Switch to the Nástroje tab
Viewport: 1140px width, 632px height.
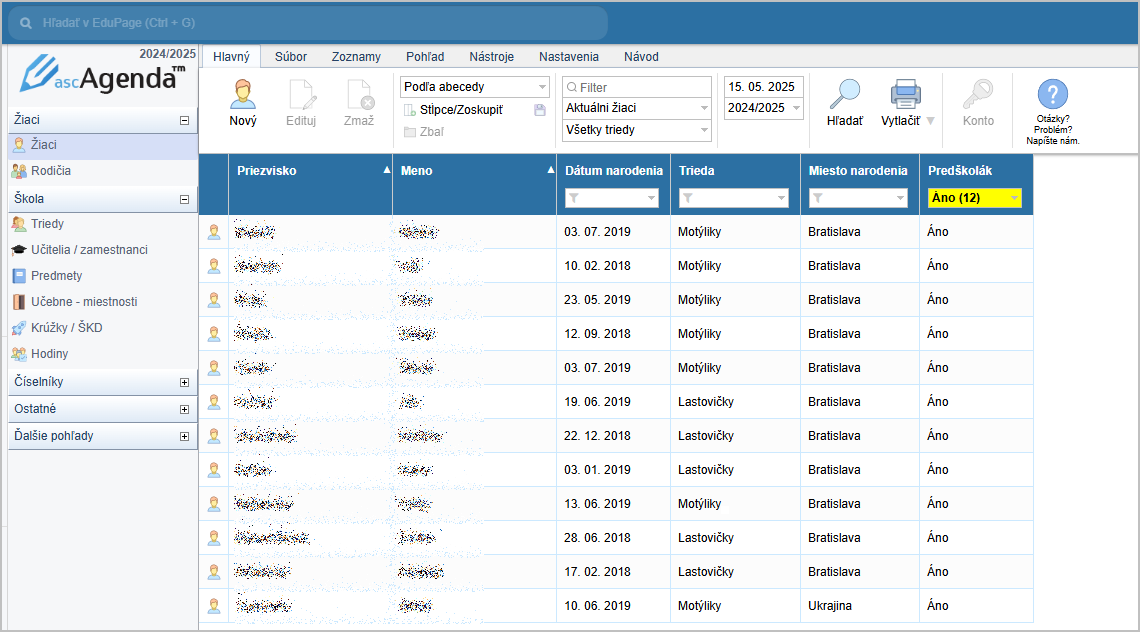point(491,57)
